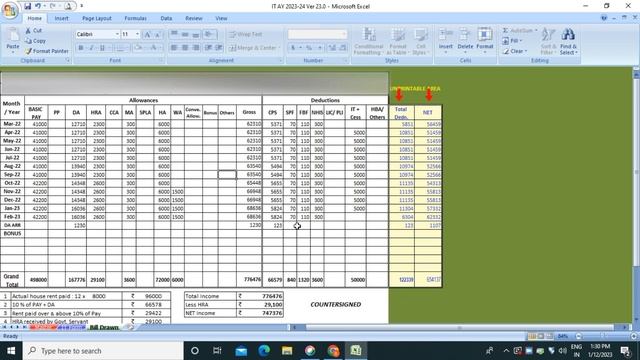The height and width of the screenshot is (360, 640).
Task: Increase font size with Grow Font
Action: 148,35
